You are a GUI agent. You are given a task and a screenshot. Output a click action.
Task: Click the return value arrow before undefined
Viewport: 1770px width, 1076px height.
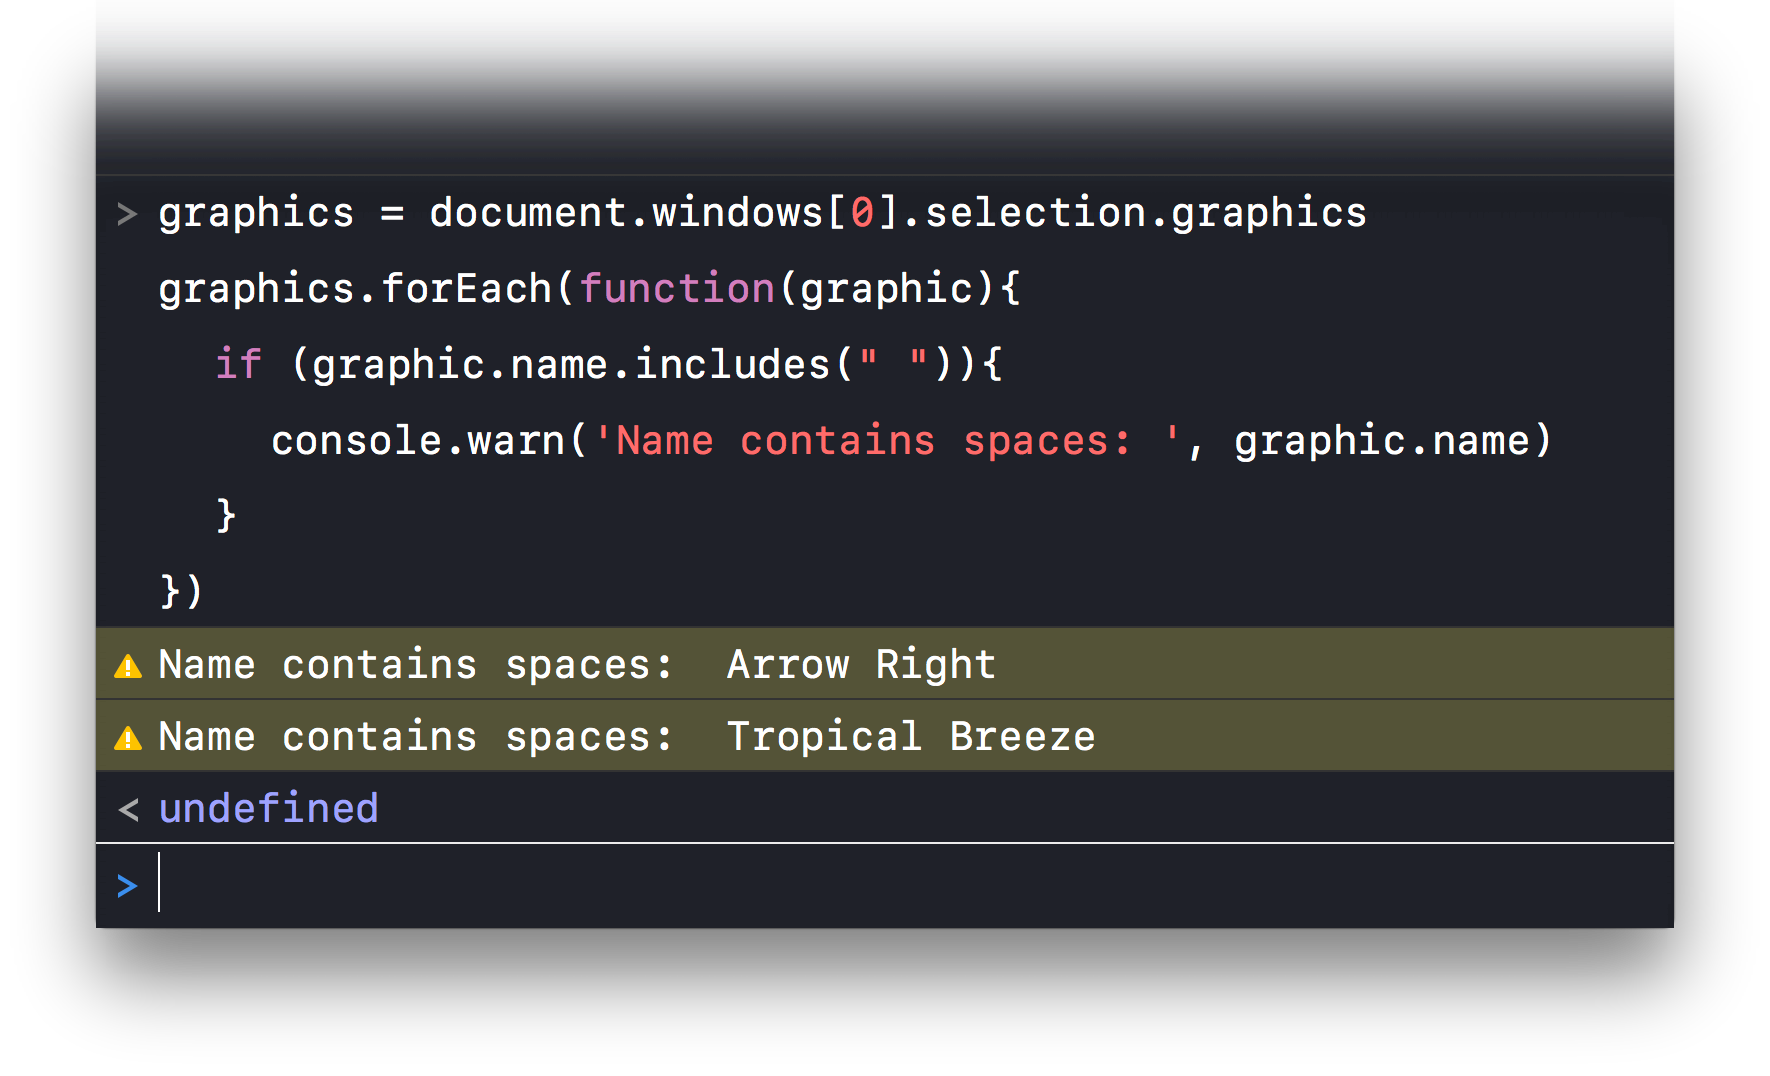pos(128,809)
